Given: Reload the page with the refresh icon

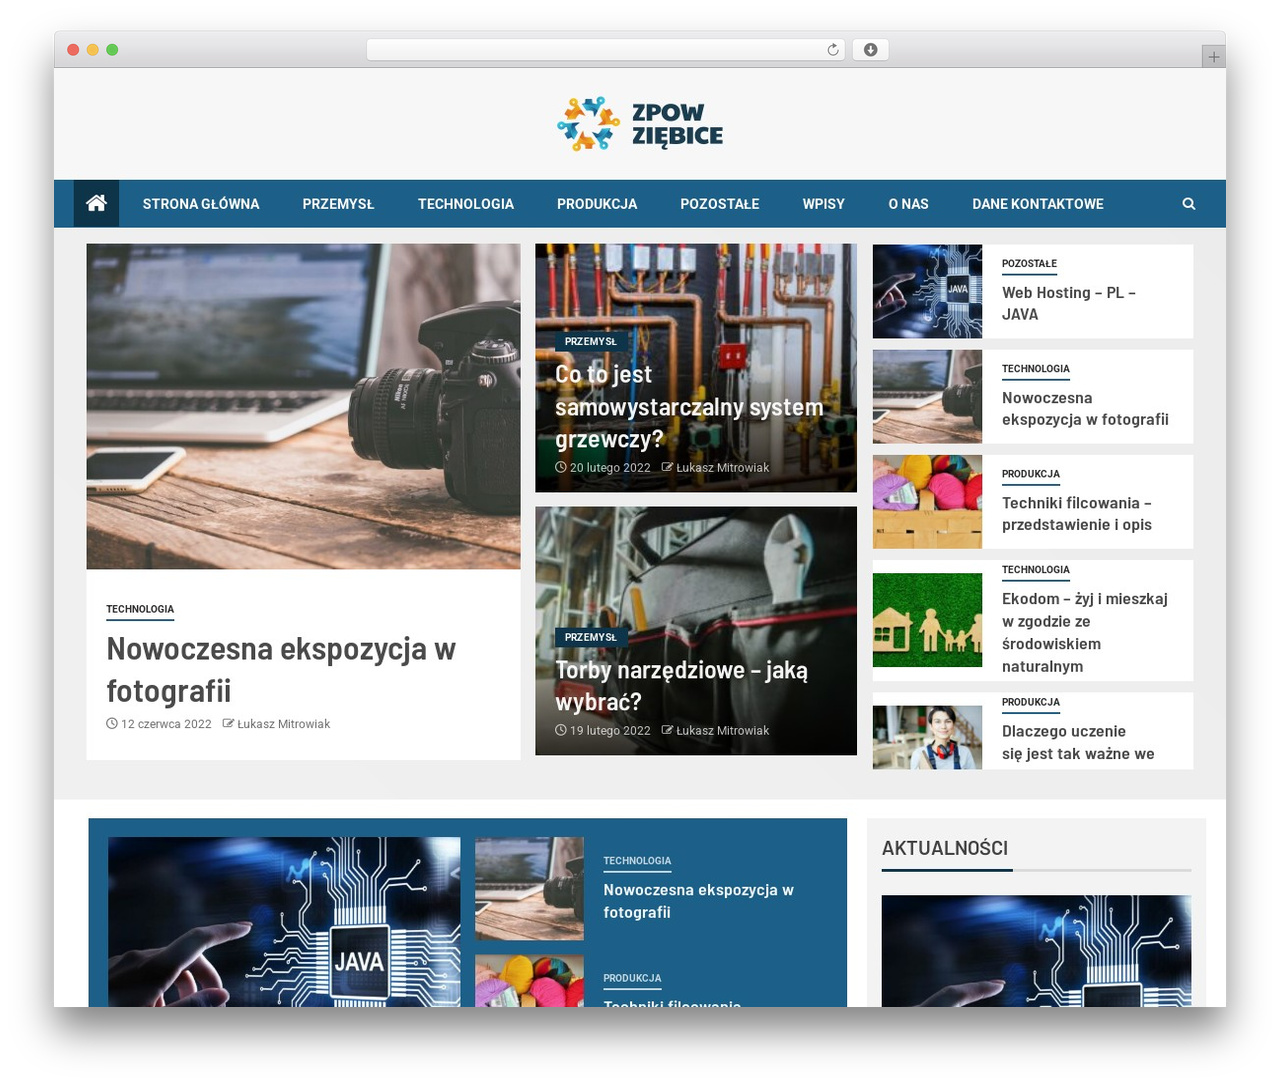Looking at the screenshot, I should 833,50.
